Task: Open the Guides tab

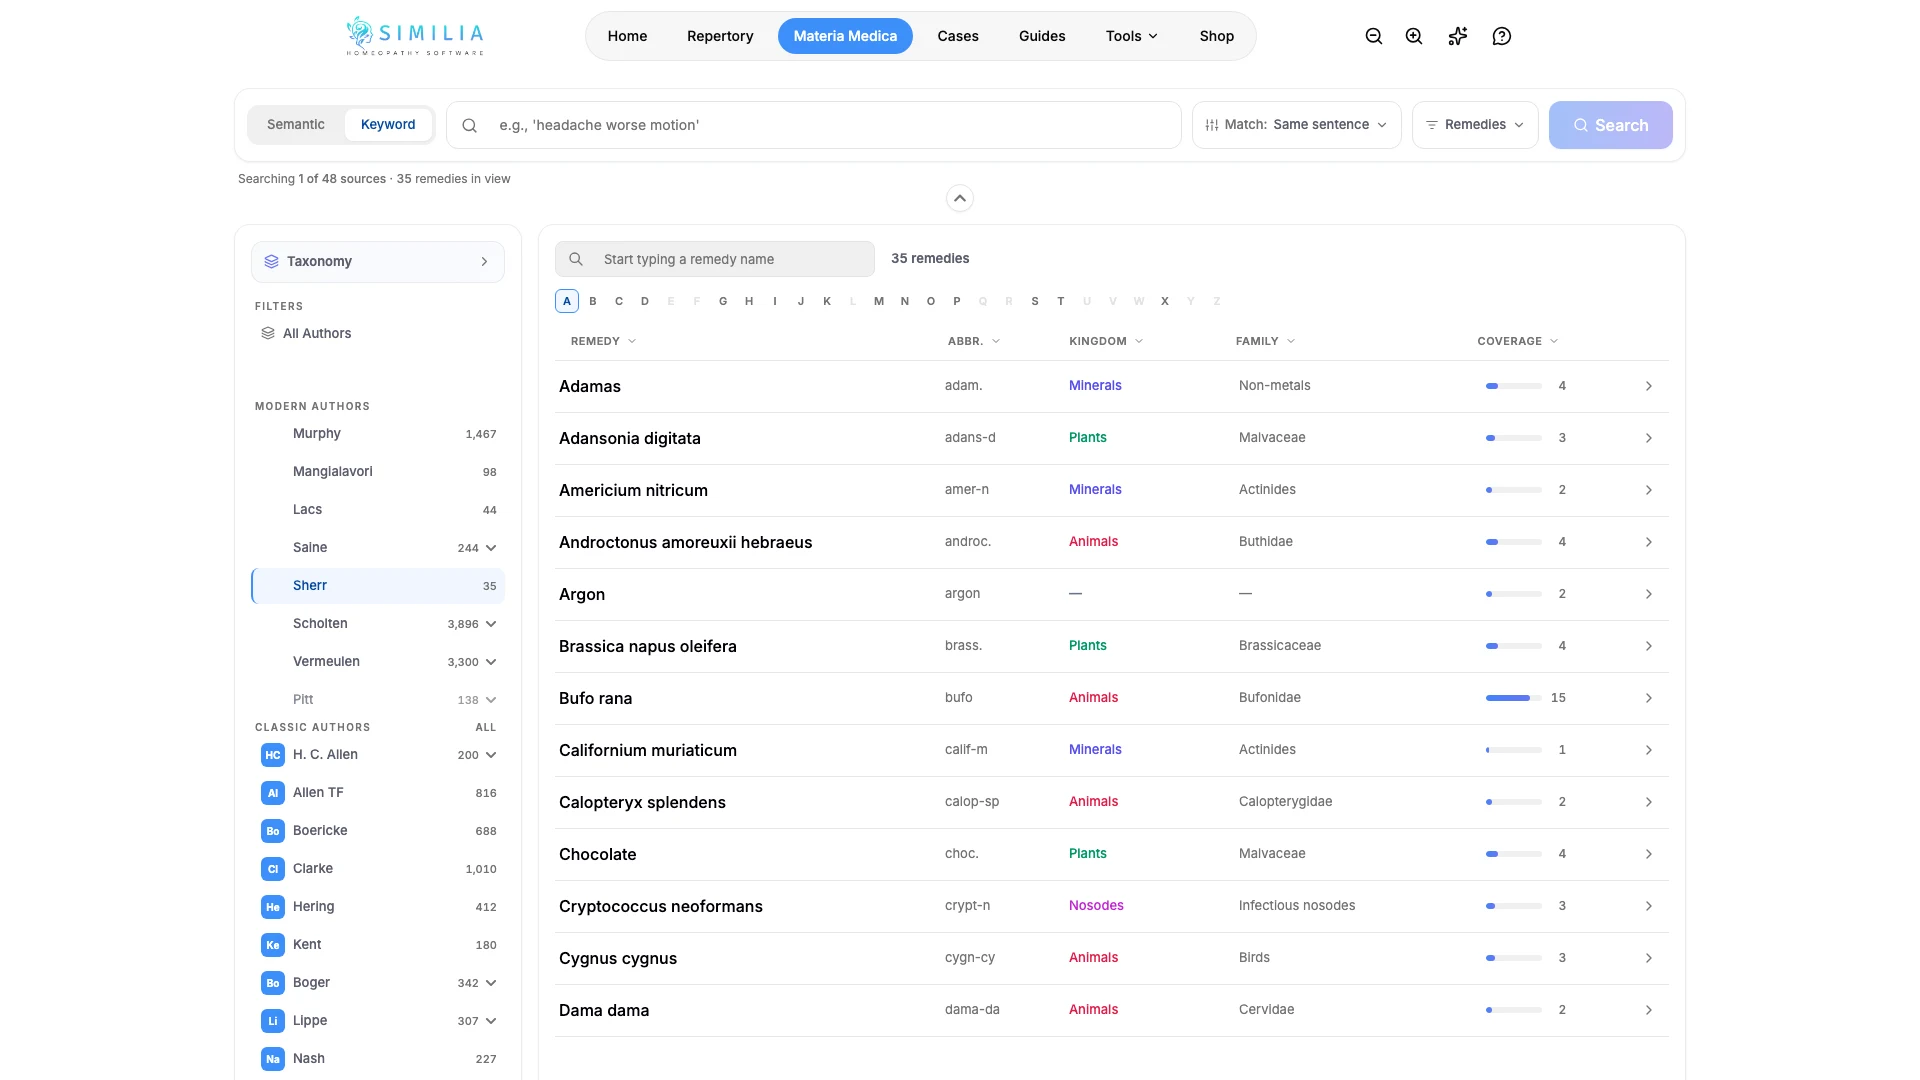Action: click(1042, 36)
